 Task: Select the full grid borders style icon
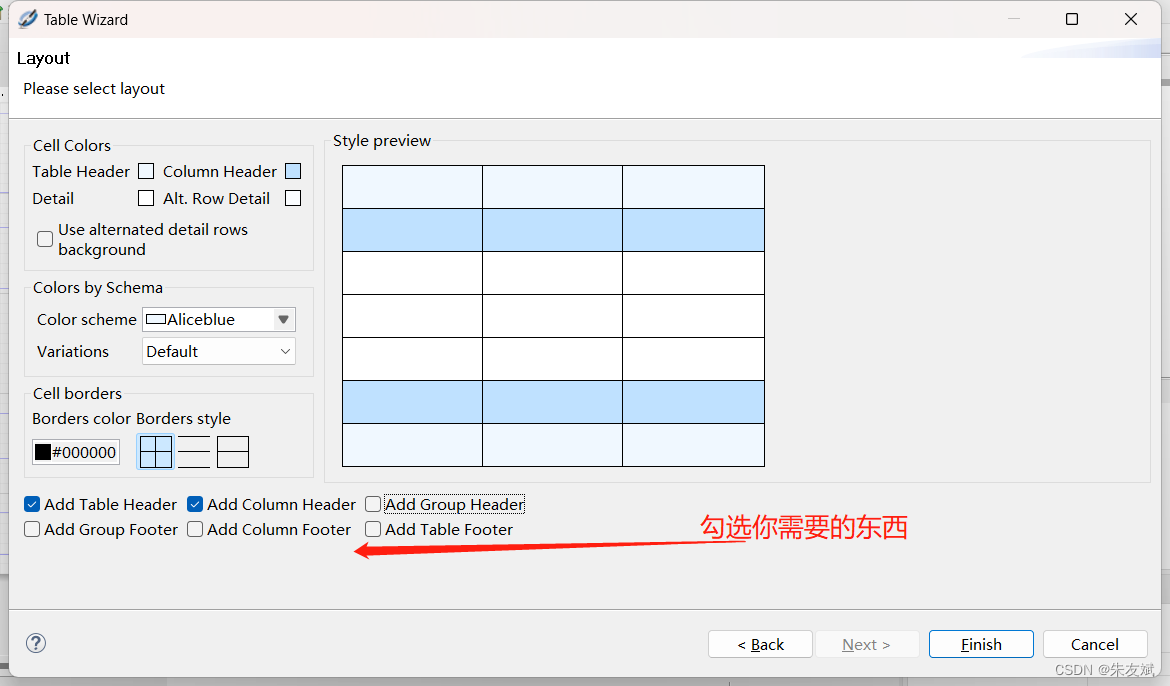point(155,452)
